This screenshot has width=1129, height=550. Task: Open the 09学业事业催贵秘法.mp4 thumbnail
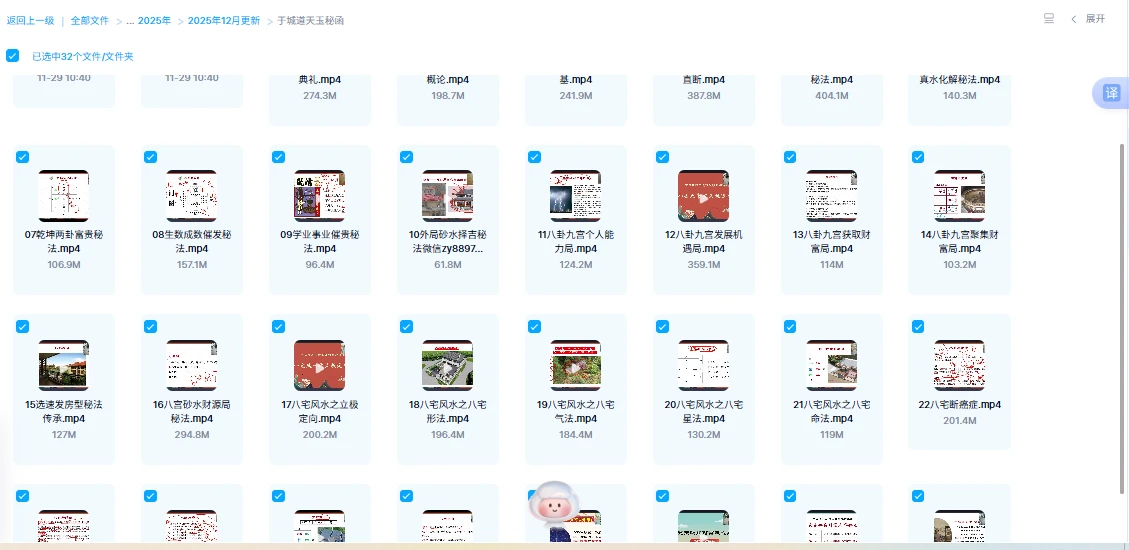(319, 196)
